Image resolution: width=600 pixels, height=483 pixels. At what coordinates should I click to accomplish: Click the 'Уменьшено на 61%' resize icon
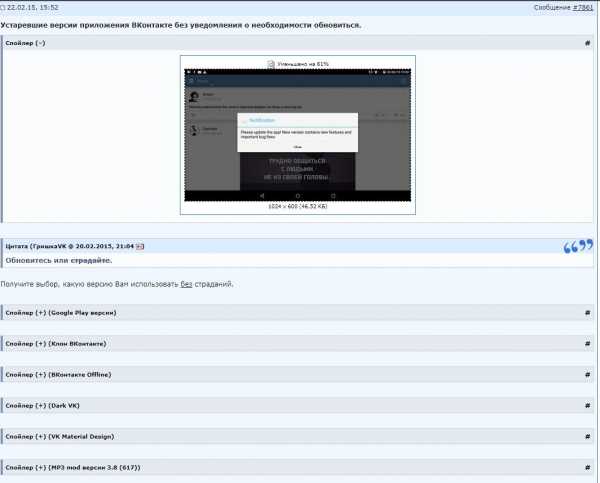[x=271, y=64]
